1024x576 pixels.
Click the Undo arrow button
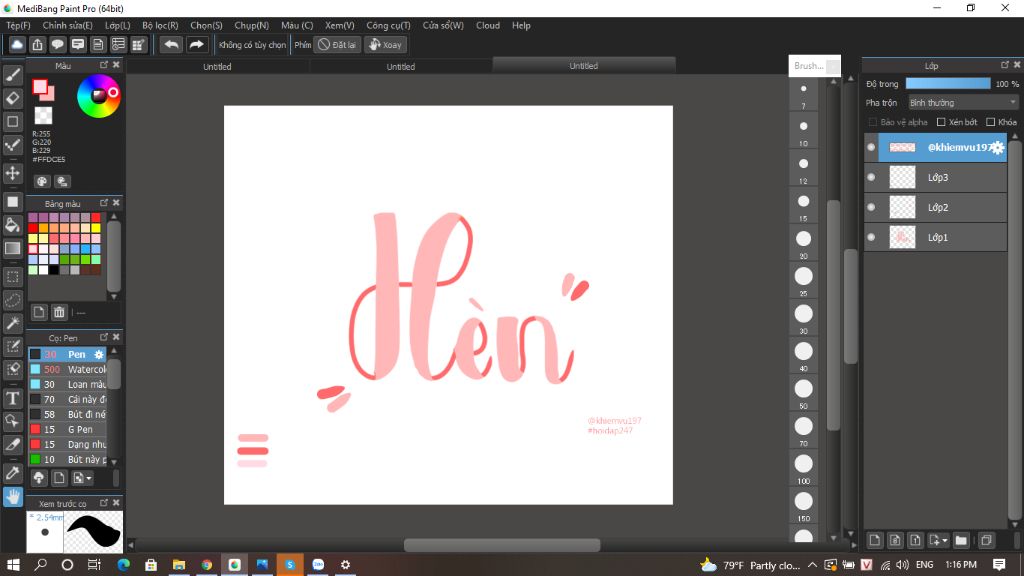coord(171,44)
